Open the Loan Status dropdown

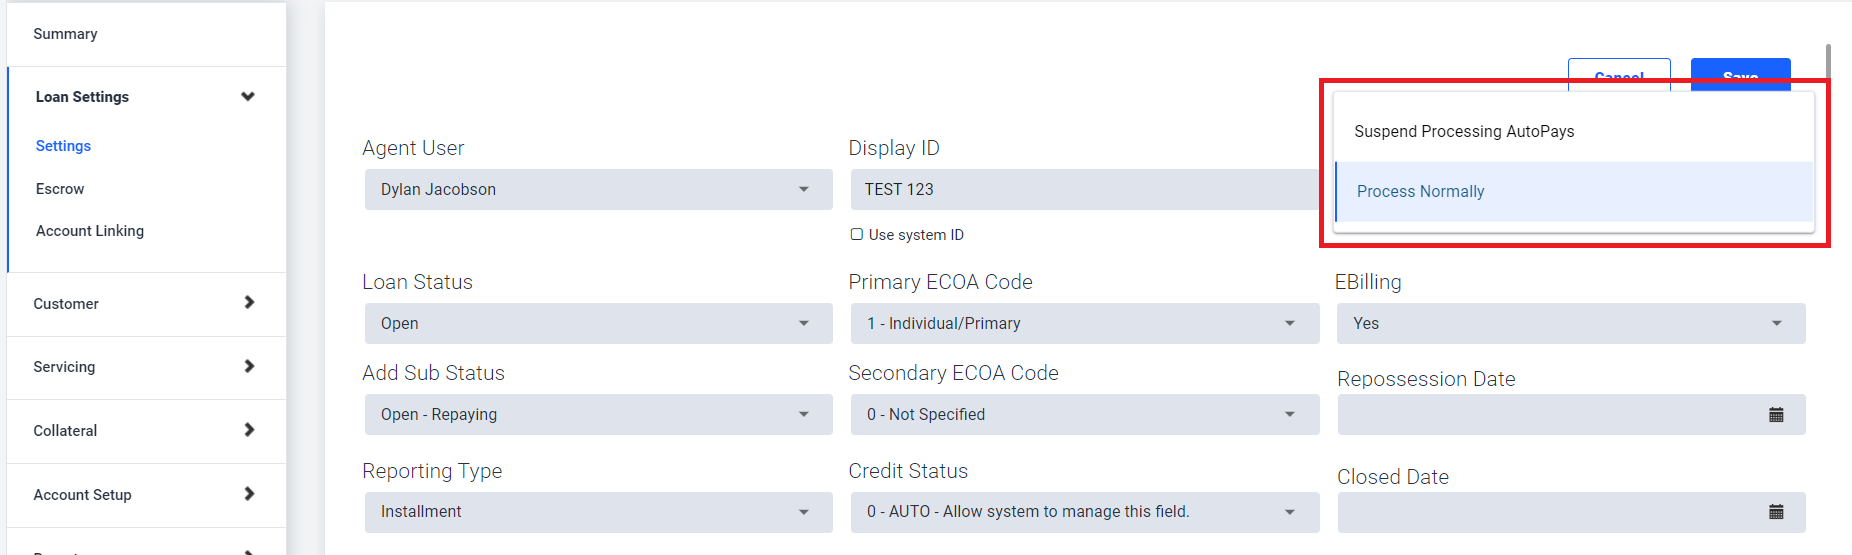(x=598, y=323)
